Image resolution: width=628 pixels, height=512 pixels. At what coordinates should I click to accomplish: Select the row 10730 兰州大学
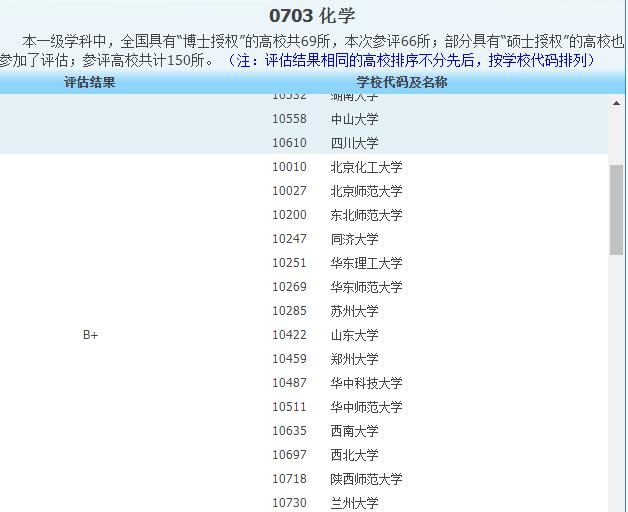(325, 503)
